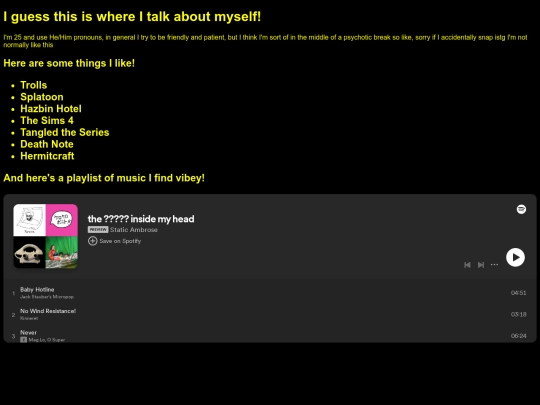540x405 pixels.
Task: Play the track Never
Action: click(270, 335)
